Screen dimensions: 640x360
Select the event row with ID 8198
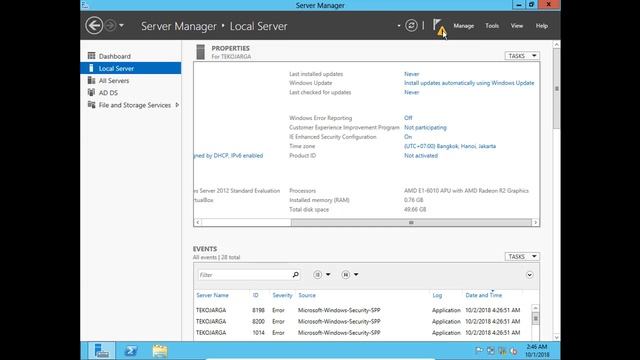click(362, 310)
